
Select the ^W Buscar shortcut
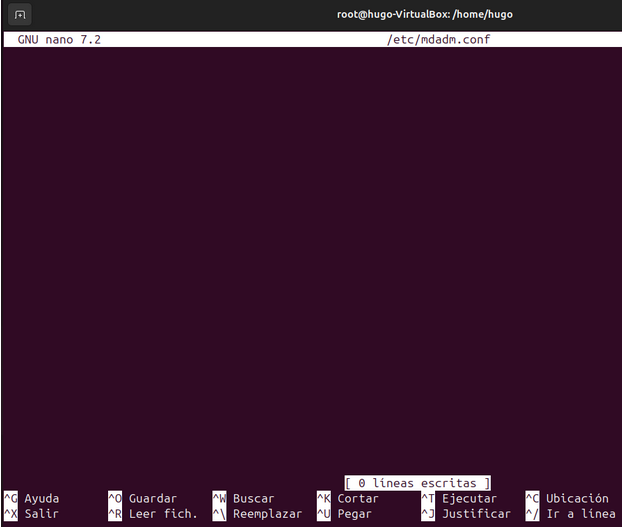click(243, 498)
